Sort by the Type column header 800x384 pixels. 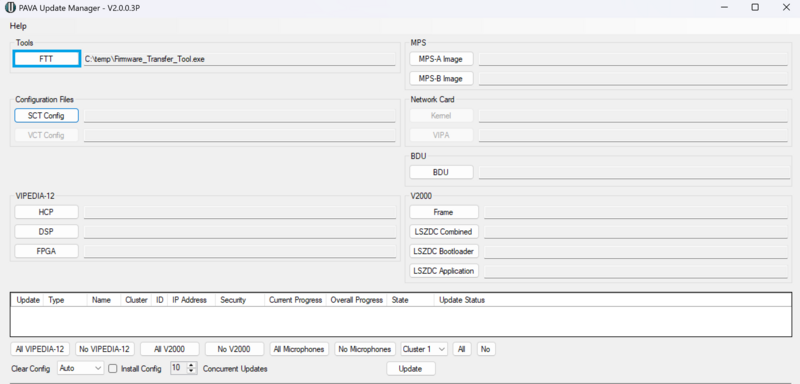(x=65, y=300)
